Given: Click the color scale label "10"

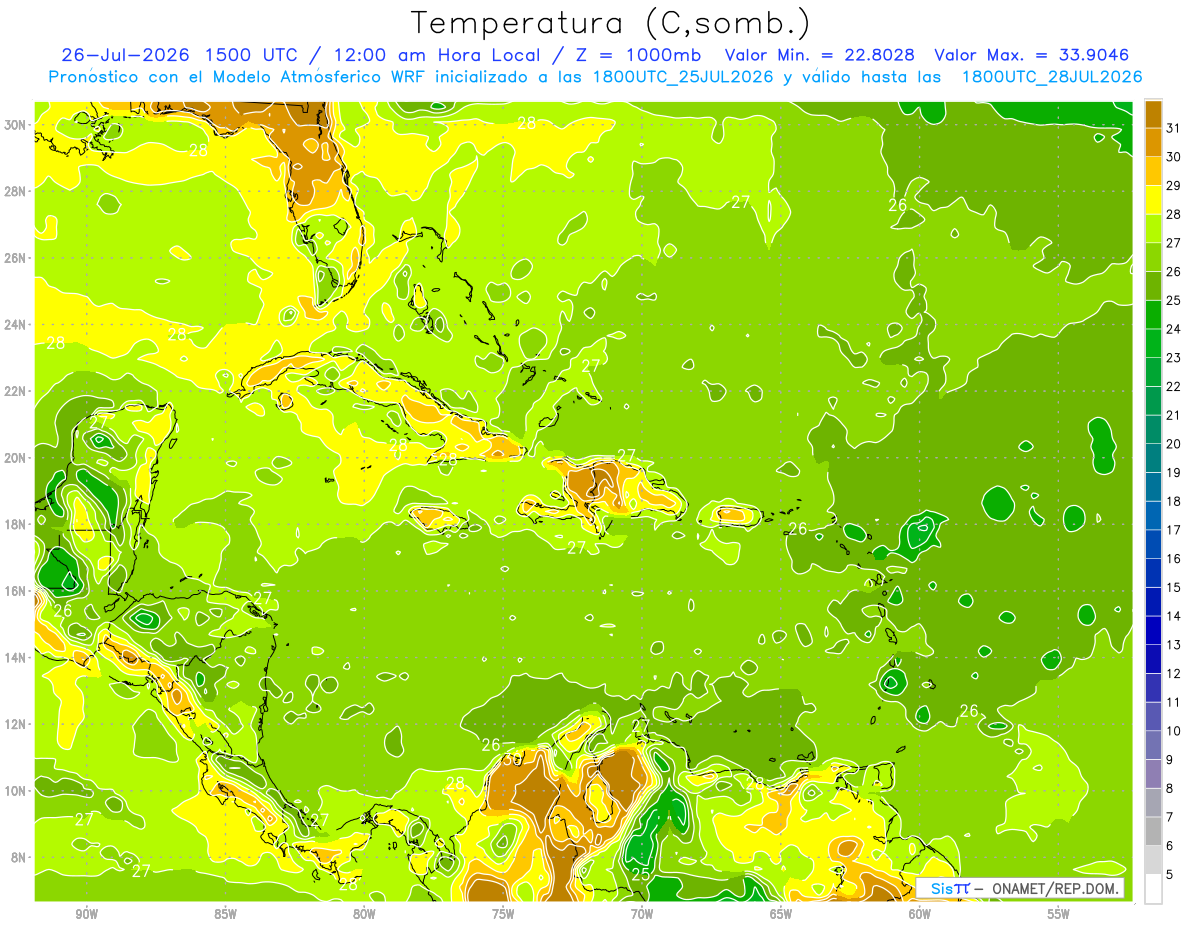Looking at the screenshot, I should [x=1174, y=731].
